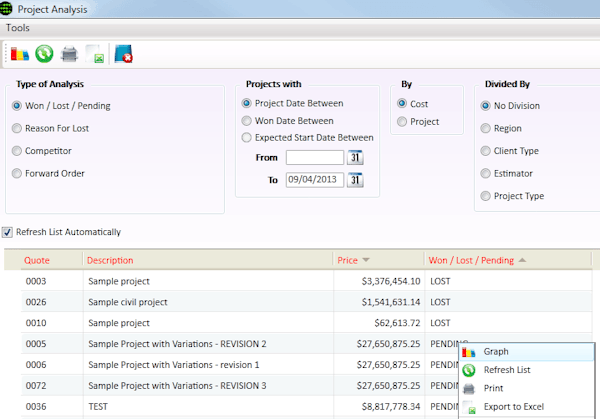600x419 pixels.
Task: Click the Export to Excel toolbar icon
Action: coord(95,54)
